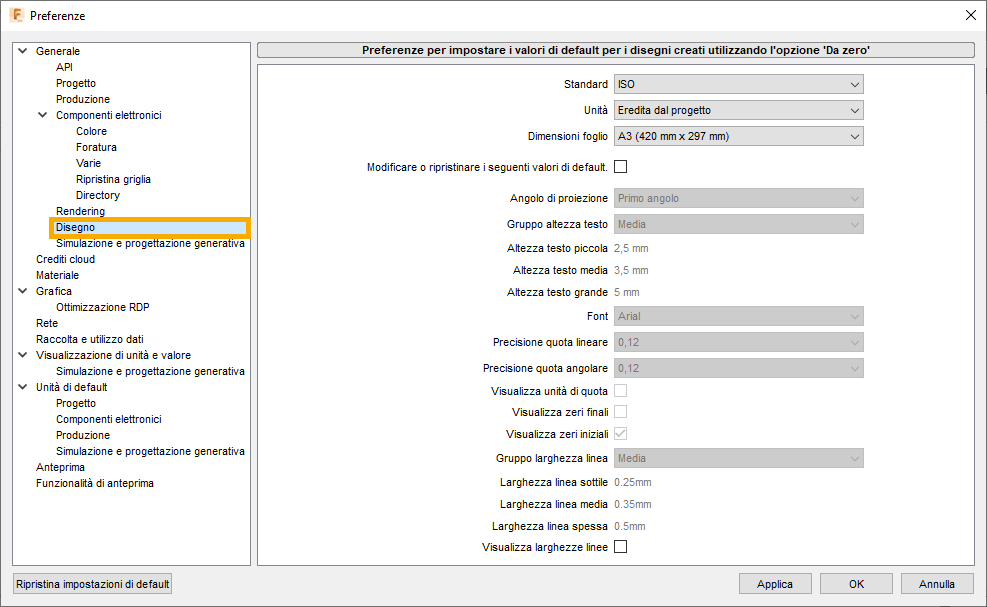Image resolution: width=987 pixels, height=607 pixels.
Task: Open the Materiale preferences page
Action: (x=57, y=275)
